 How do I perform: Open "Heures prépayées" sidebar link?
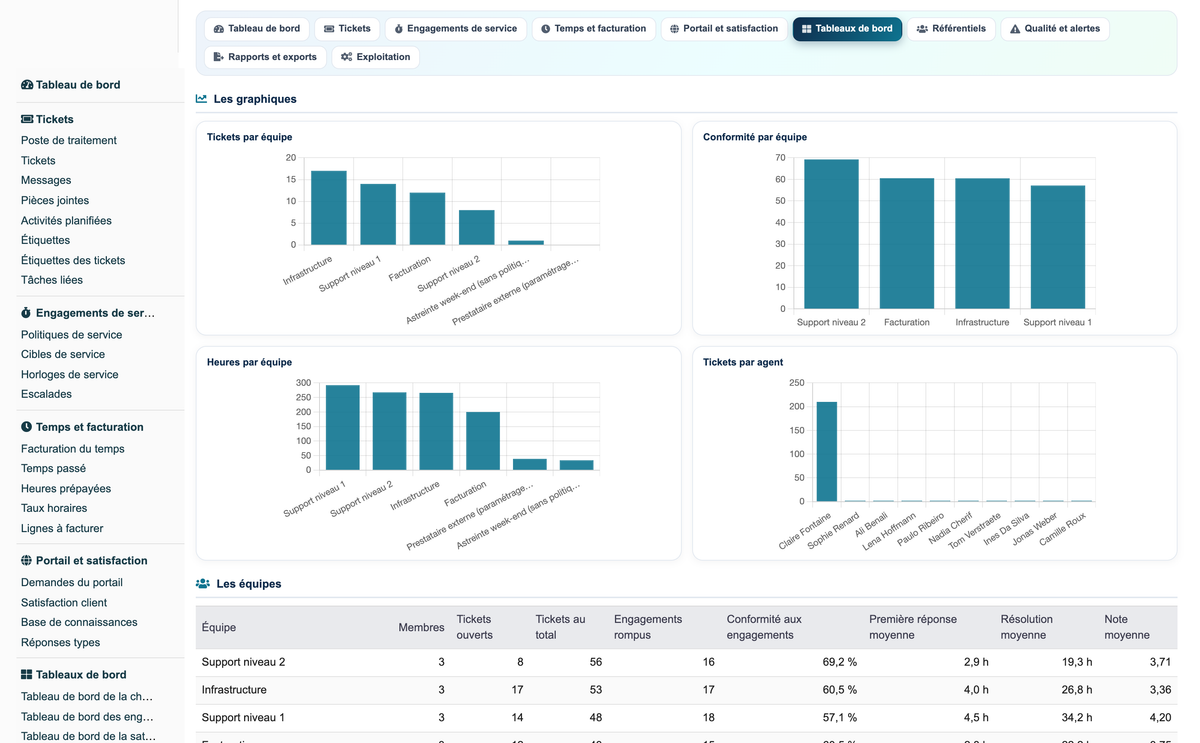[66, 489]
